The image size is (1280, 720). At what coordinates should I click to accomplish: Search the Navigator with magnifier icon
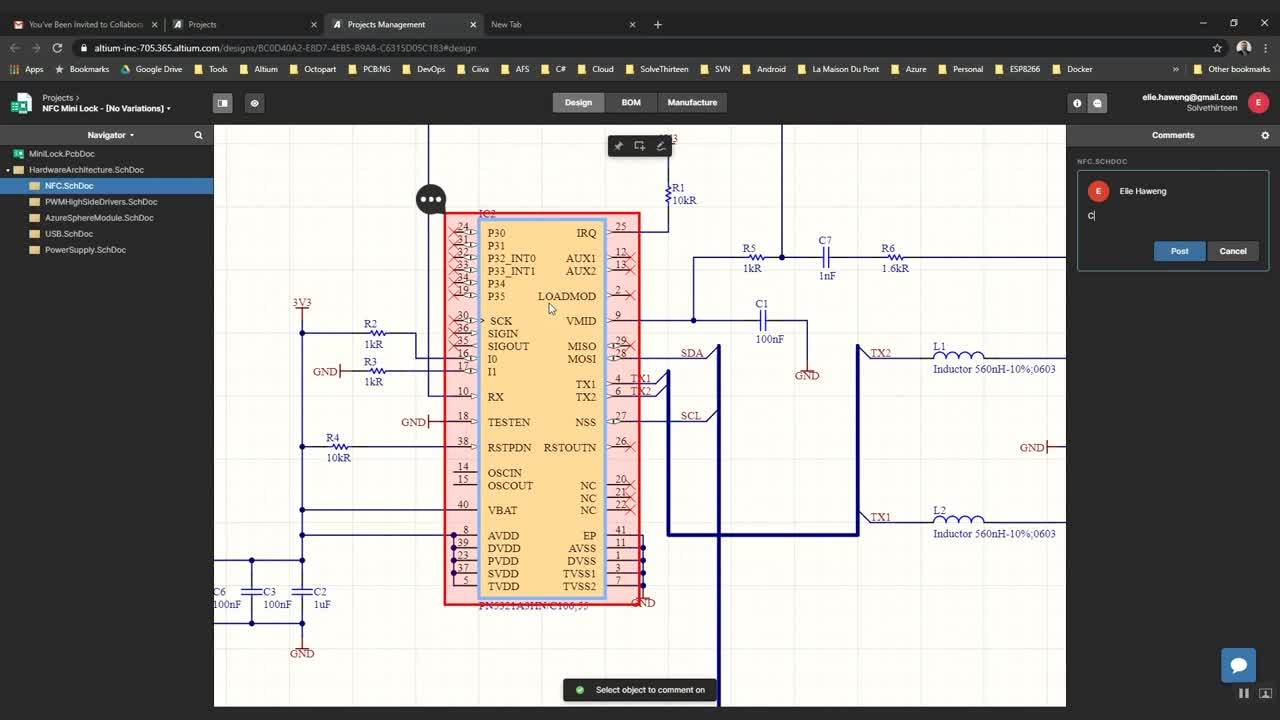198,135
